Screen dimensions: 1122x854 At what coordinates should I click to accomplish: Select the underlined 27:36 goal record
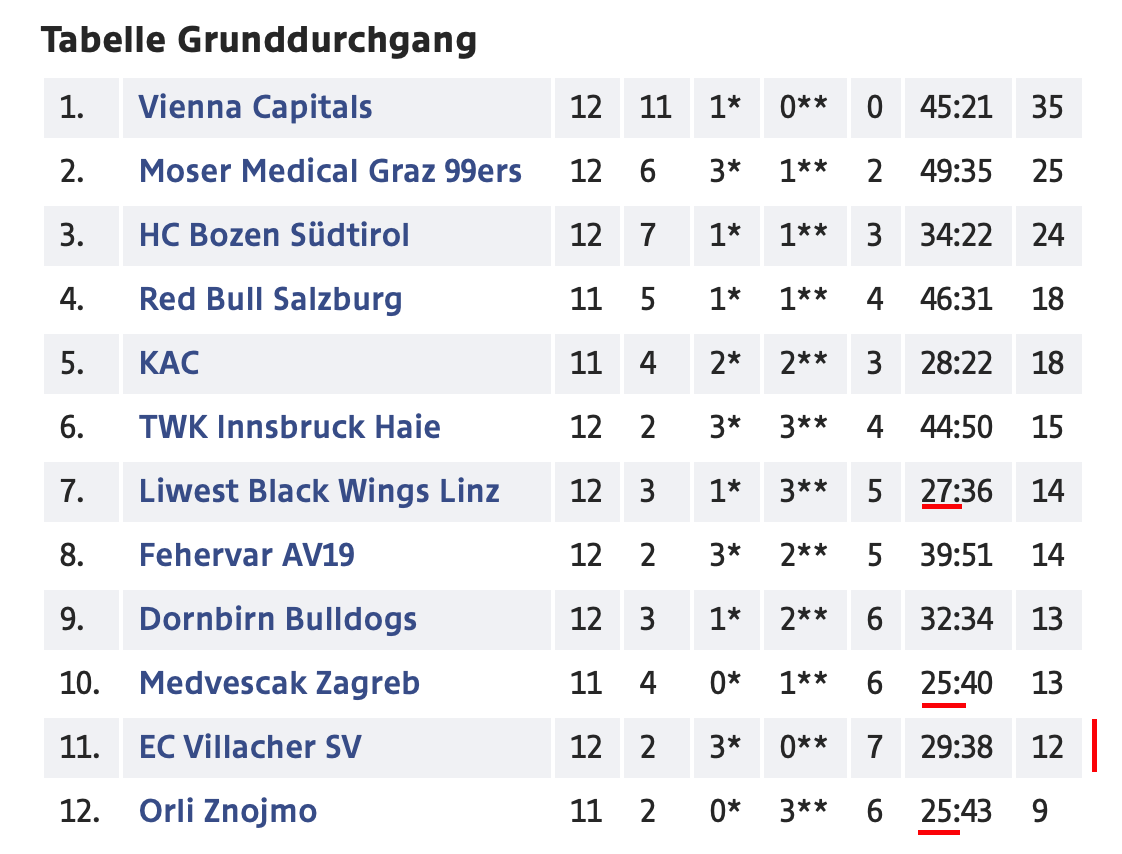click(956, 491)
